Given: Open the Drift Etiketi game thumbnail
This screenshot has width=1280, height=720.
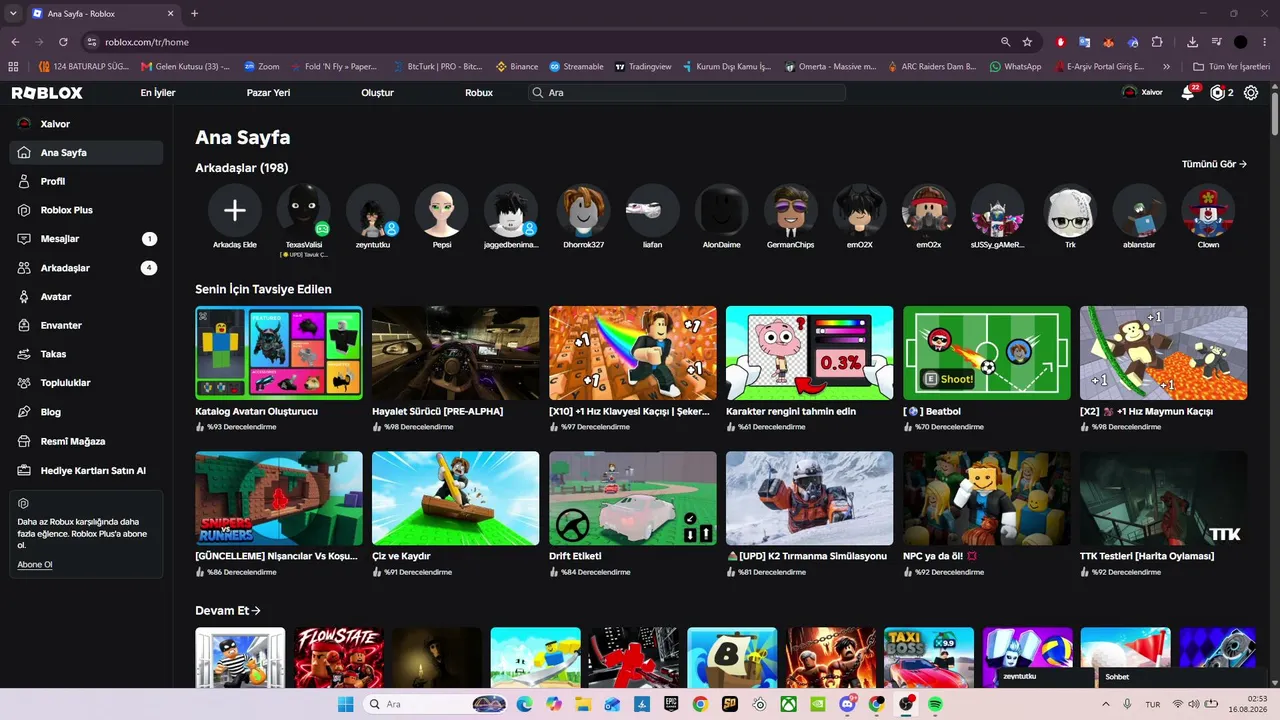Looking at the screenshot, I should [x=633, y=498].
